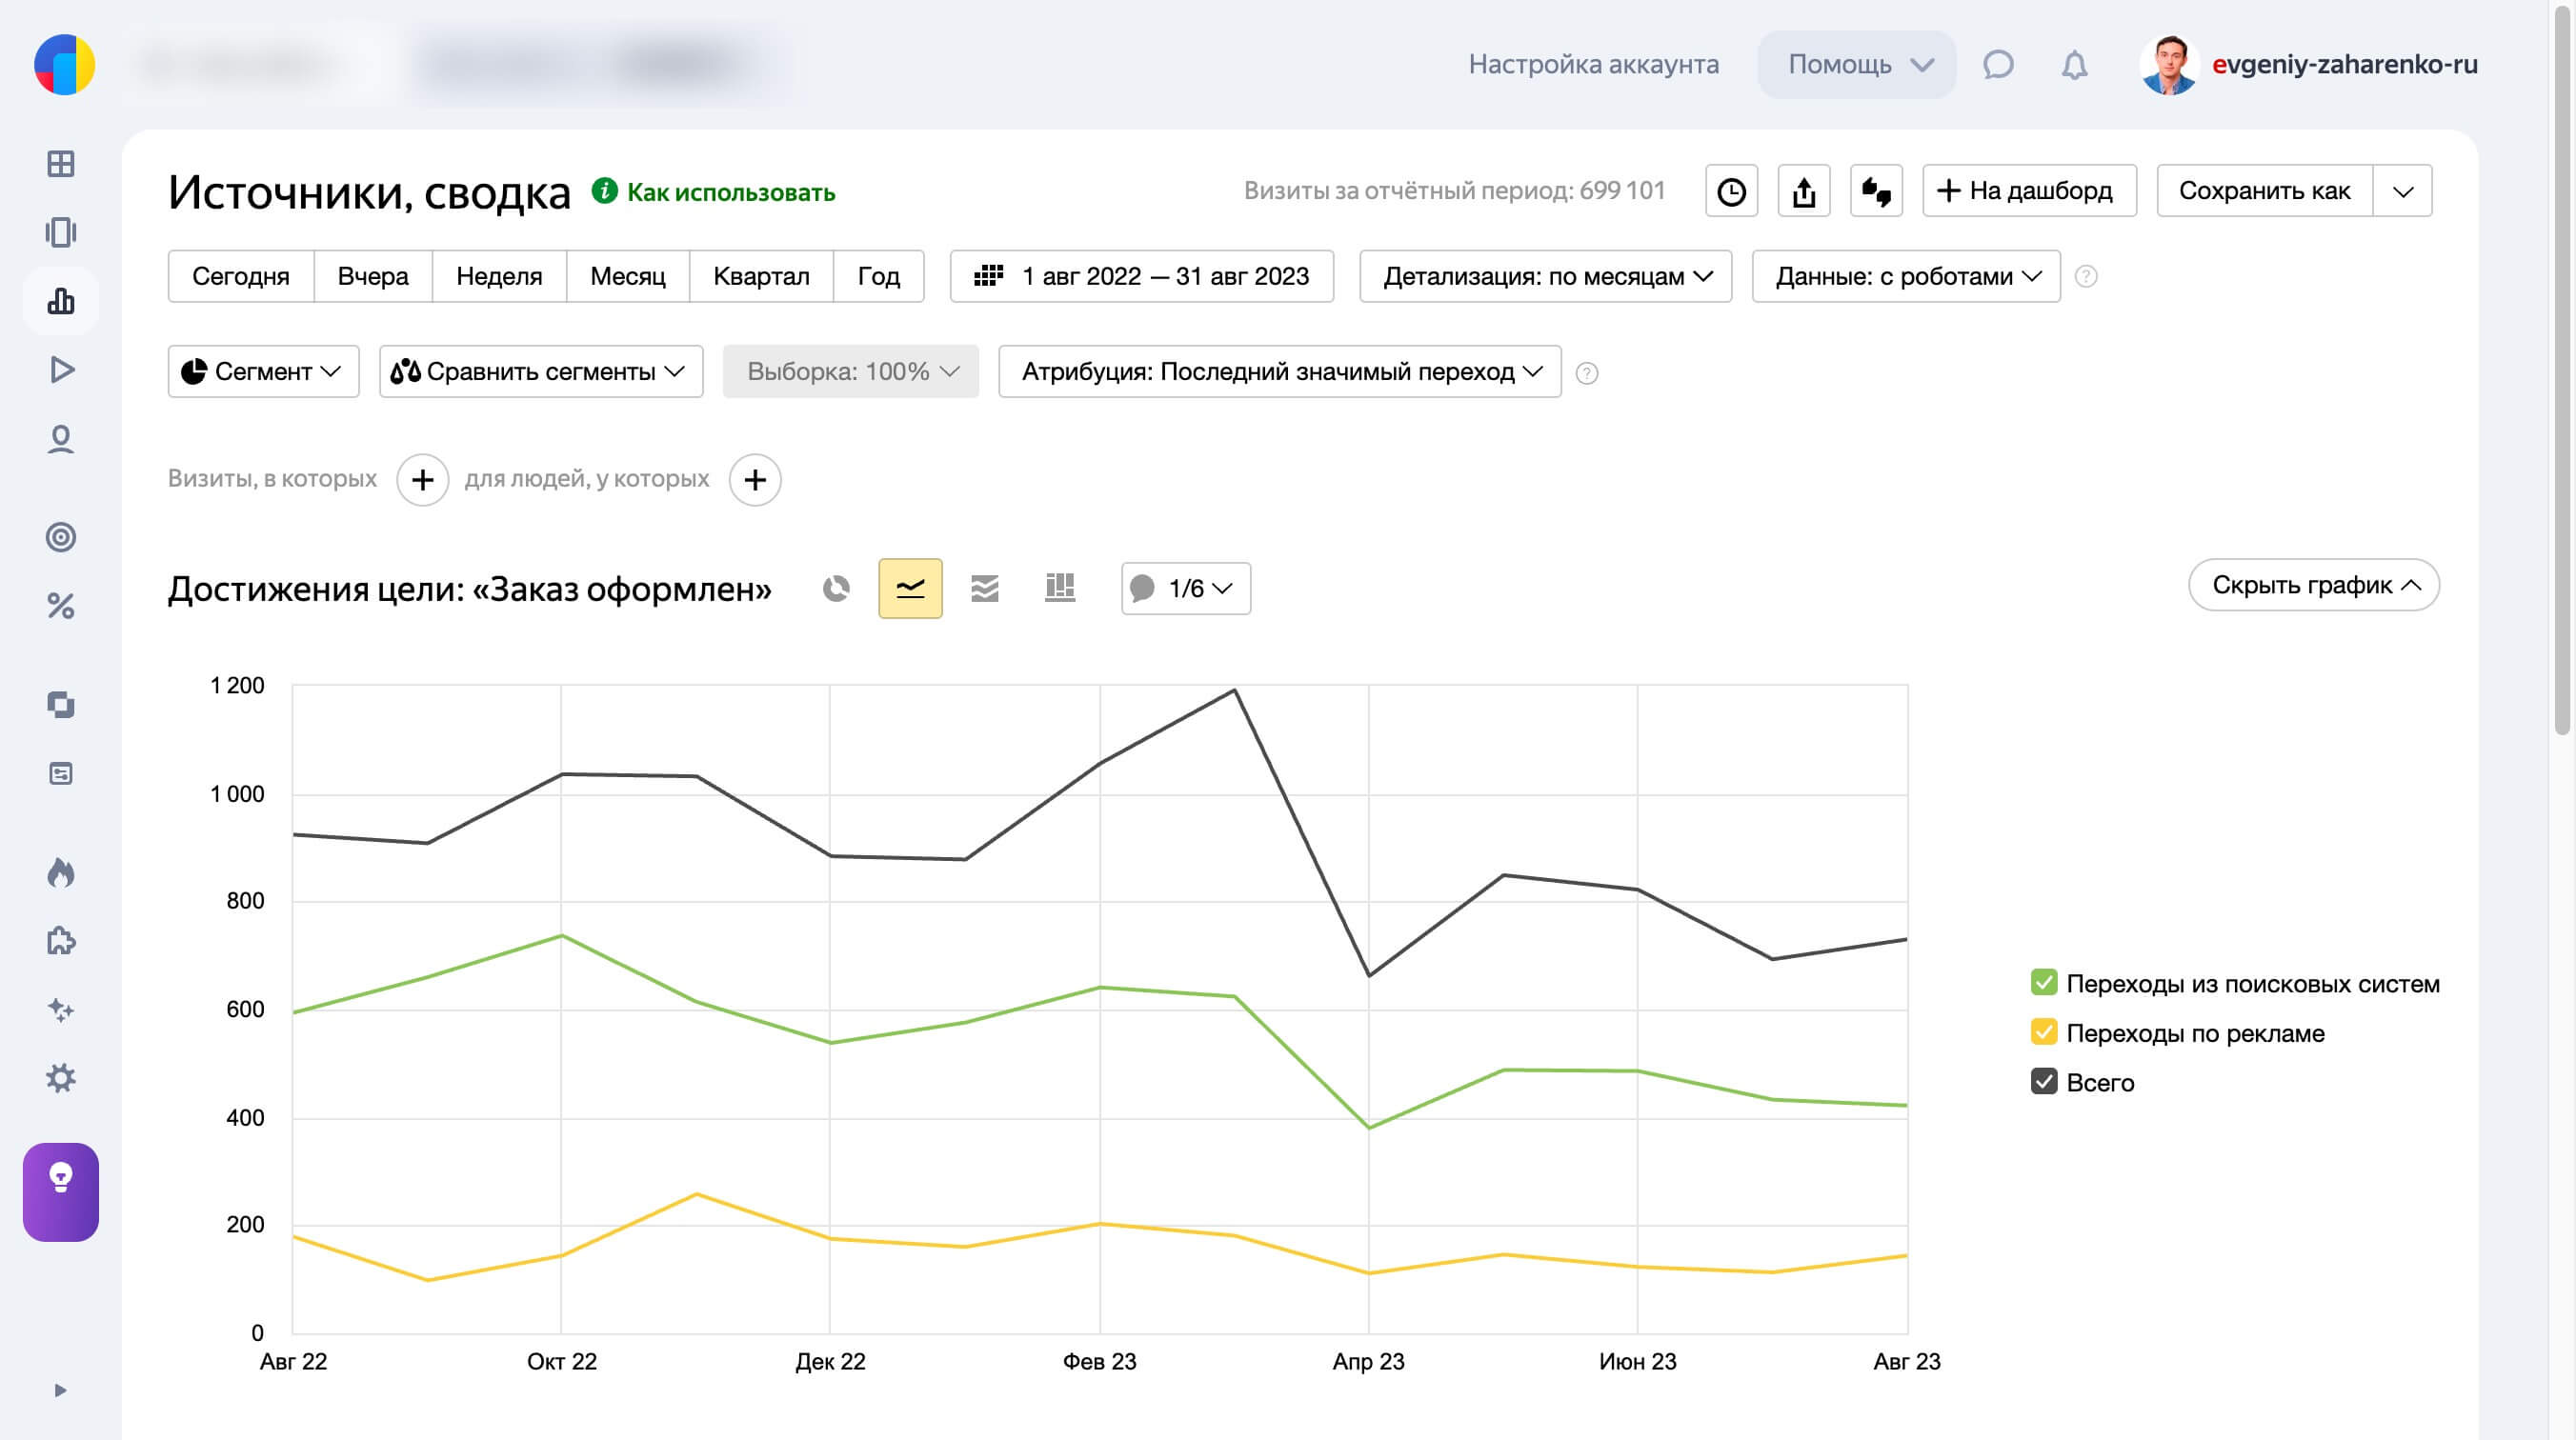This screenshot has height=1440, width=2576.
Task: Click the date range 1 авг 2022 field
Action: 1141,276
